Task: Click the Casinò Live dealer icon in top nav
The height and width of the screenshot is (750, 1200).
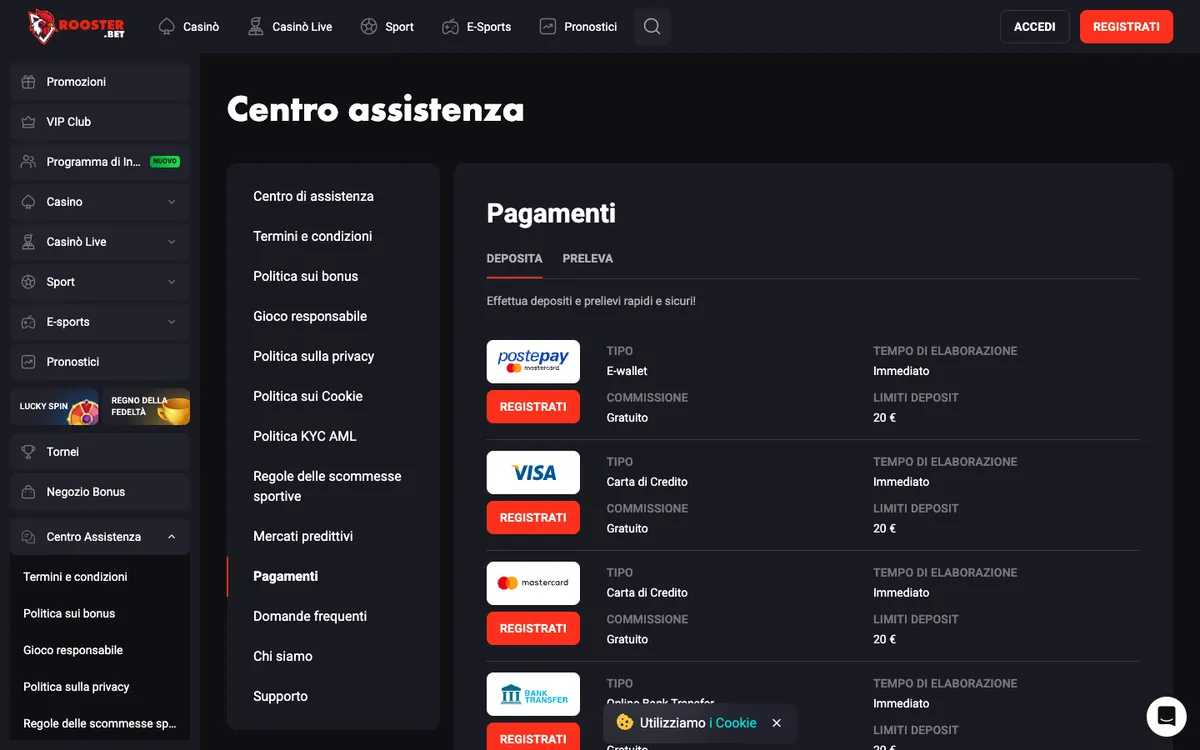Action: pyautogui.click(x=256, y=27)
